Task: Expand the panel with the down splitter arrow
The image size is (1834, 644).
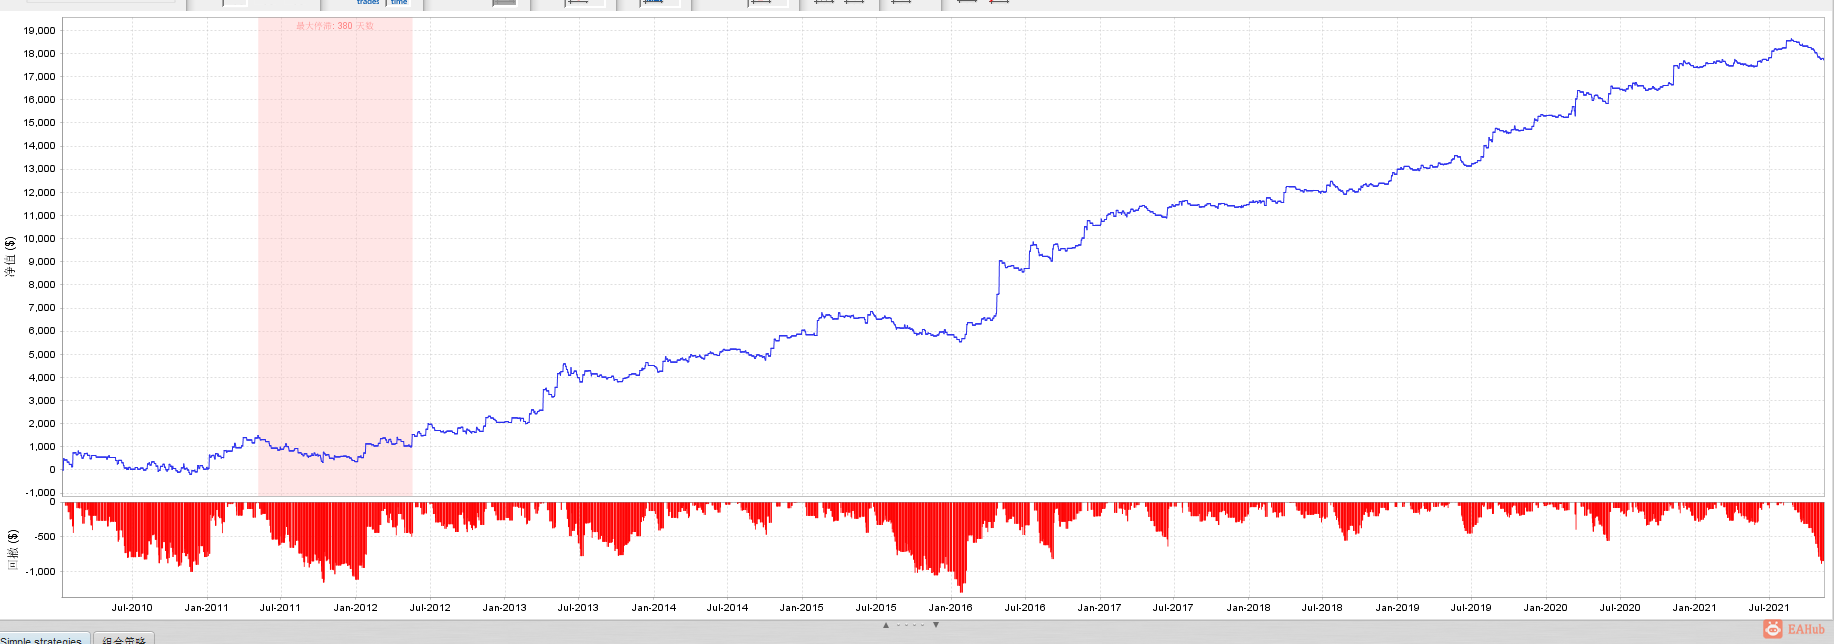Action: [936, 625]
